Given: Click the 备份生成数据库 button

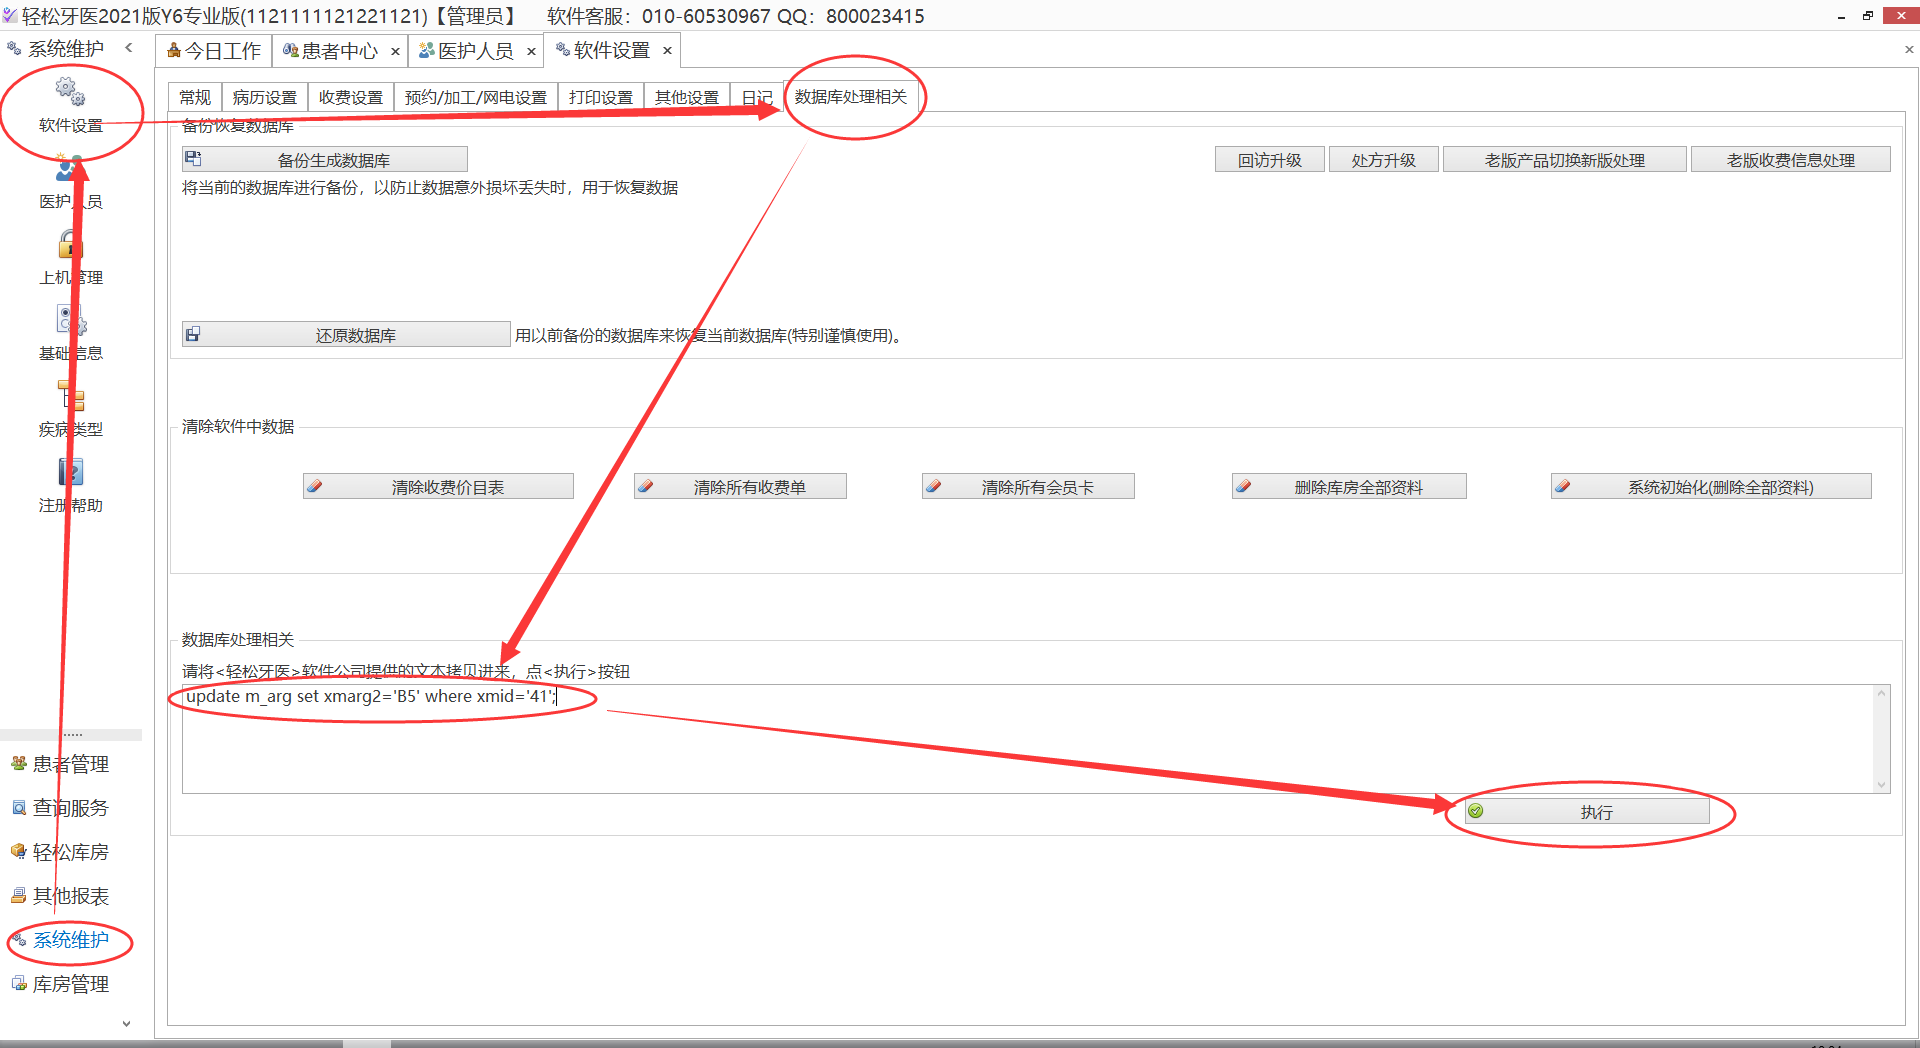Looking at the screenshot, I should [325, 160].
